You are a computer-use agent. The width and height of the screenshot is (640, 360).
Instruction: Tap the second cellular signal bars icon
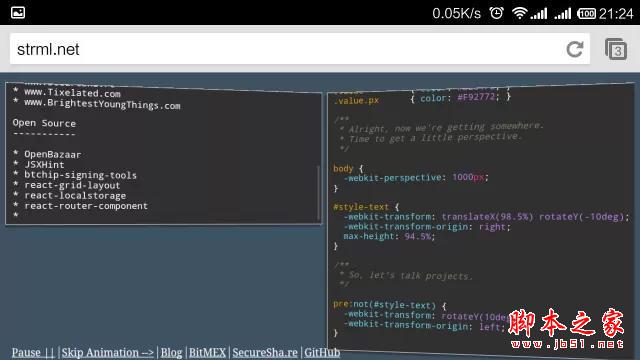tap(562, 14)
